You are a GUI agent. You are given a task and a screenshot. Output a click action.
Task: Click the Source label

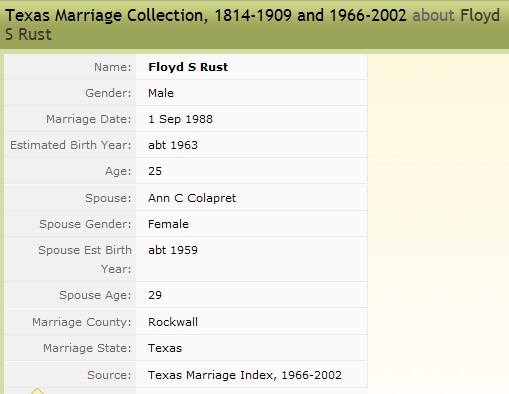109,375
